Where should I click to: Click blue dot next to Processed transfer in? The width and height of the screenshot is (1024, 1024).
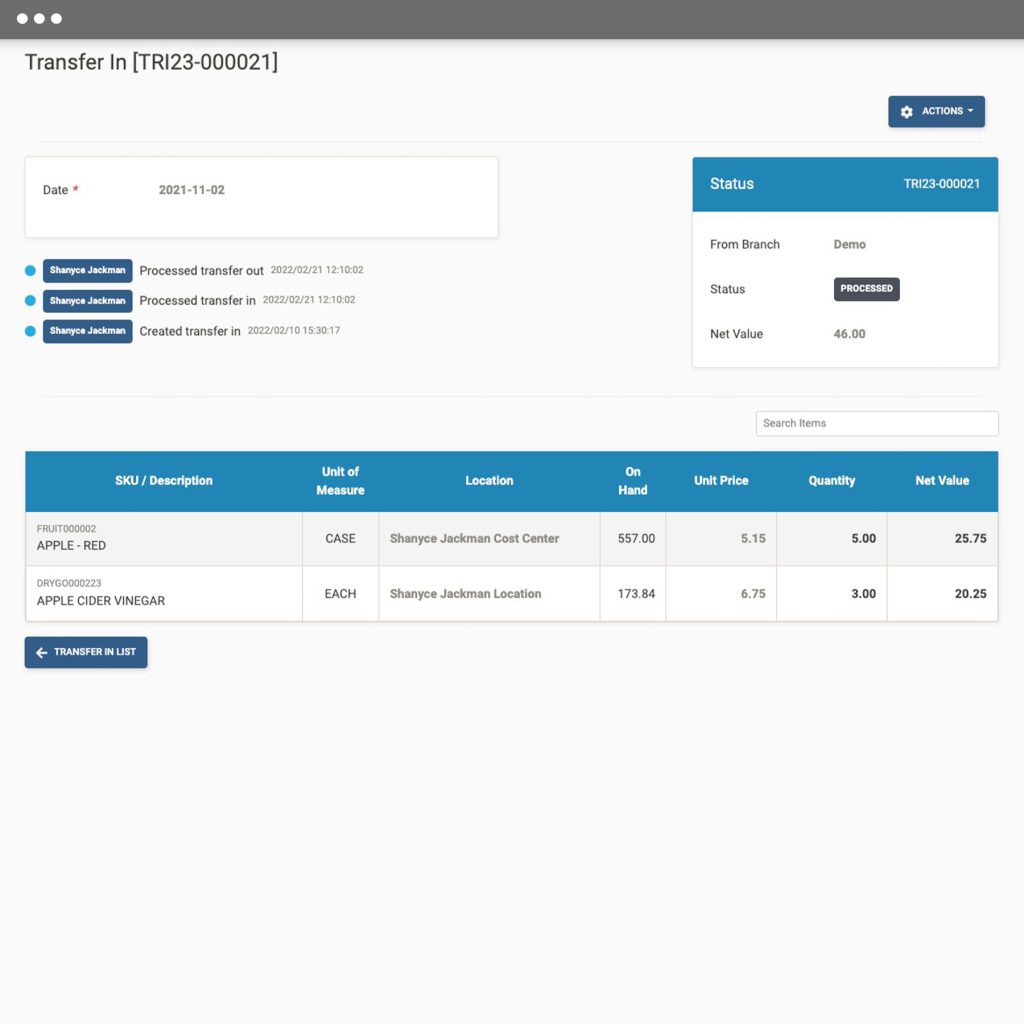[x=30, y=300]
